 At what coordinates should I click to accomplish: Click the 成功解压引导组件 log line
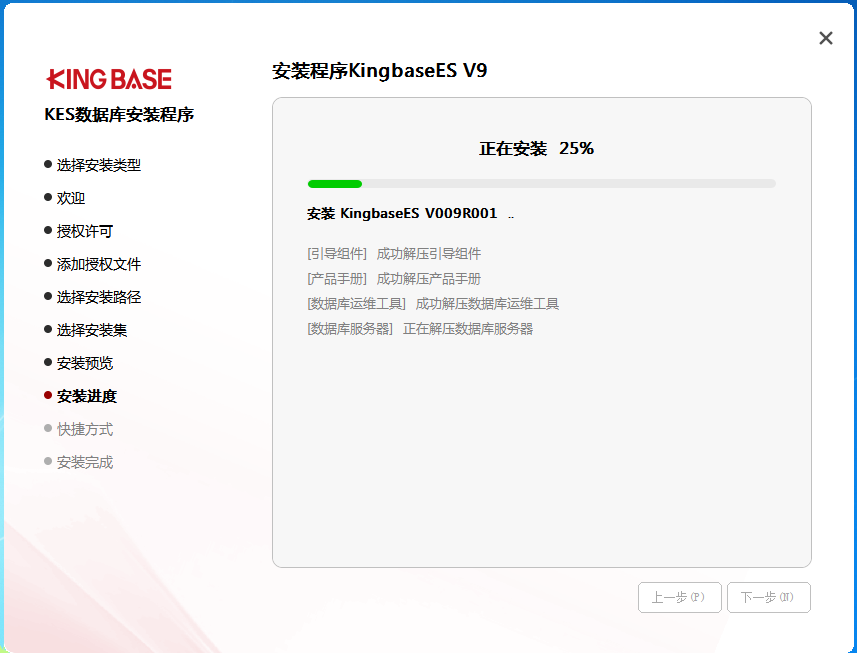pyautogui.click(x=394, y=254)
